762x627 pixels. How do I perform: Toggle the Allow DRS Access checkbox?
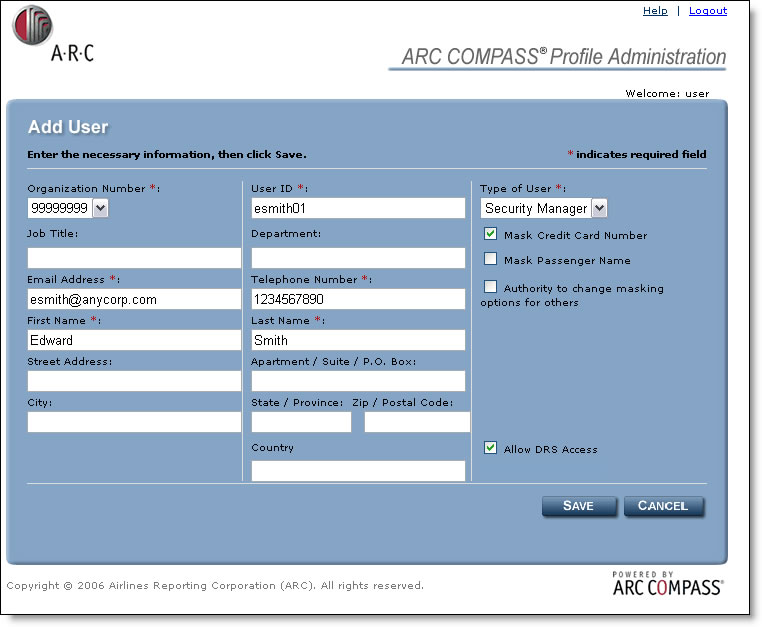[x=490, y=448]
